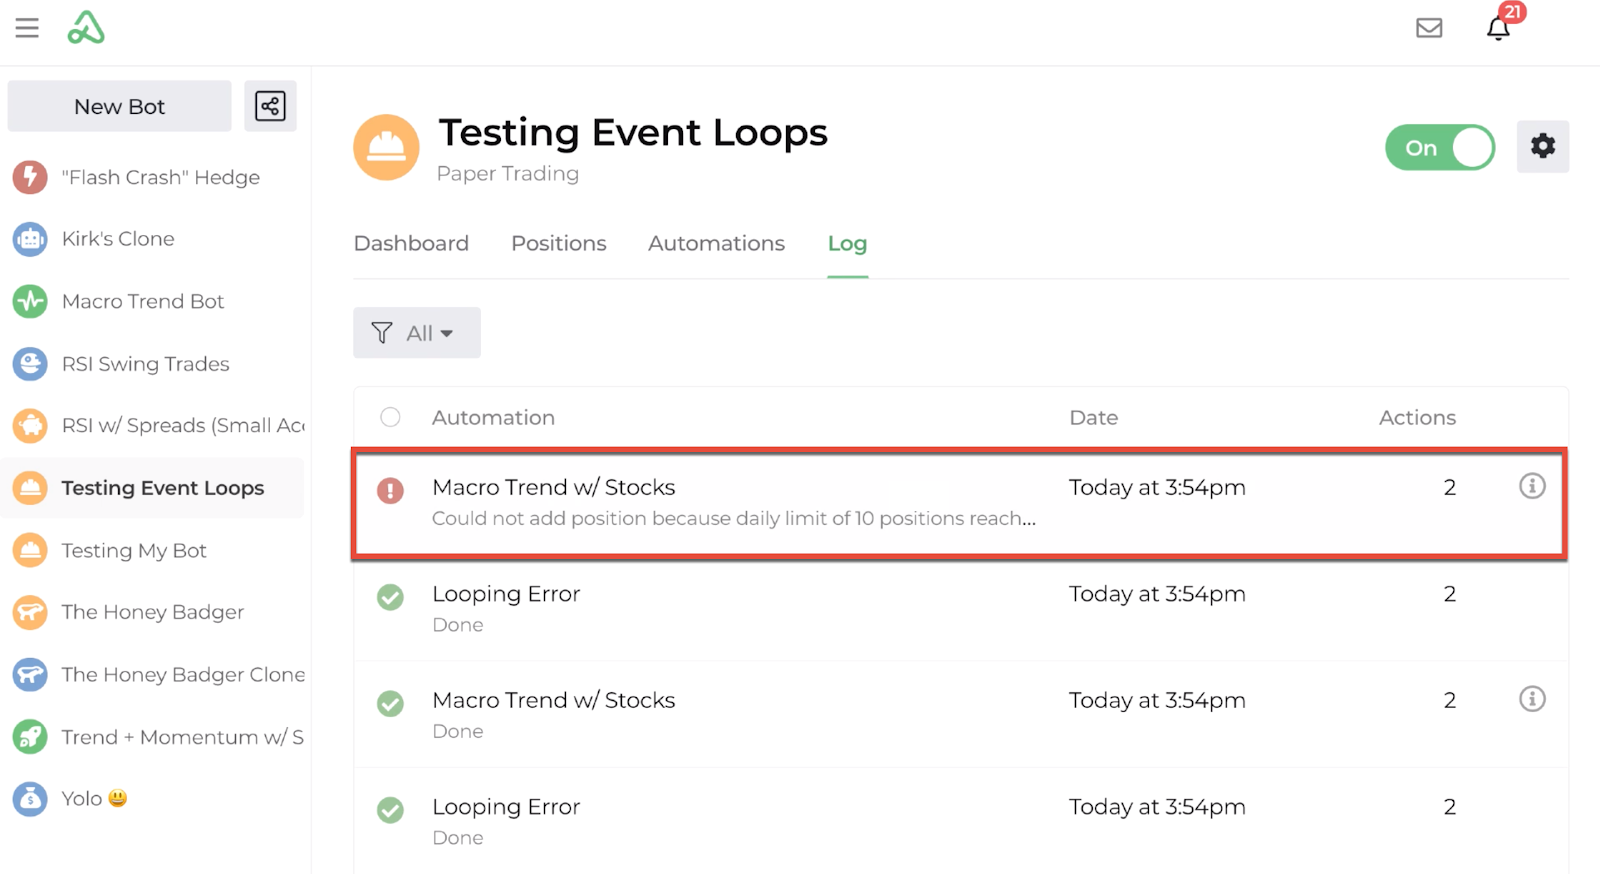Viewport: 1600px width, 874px height.
Task: Click Kirk's Clone robot icon
Action: coord(30,239)
